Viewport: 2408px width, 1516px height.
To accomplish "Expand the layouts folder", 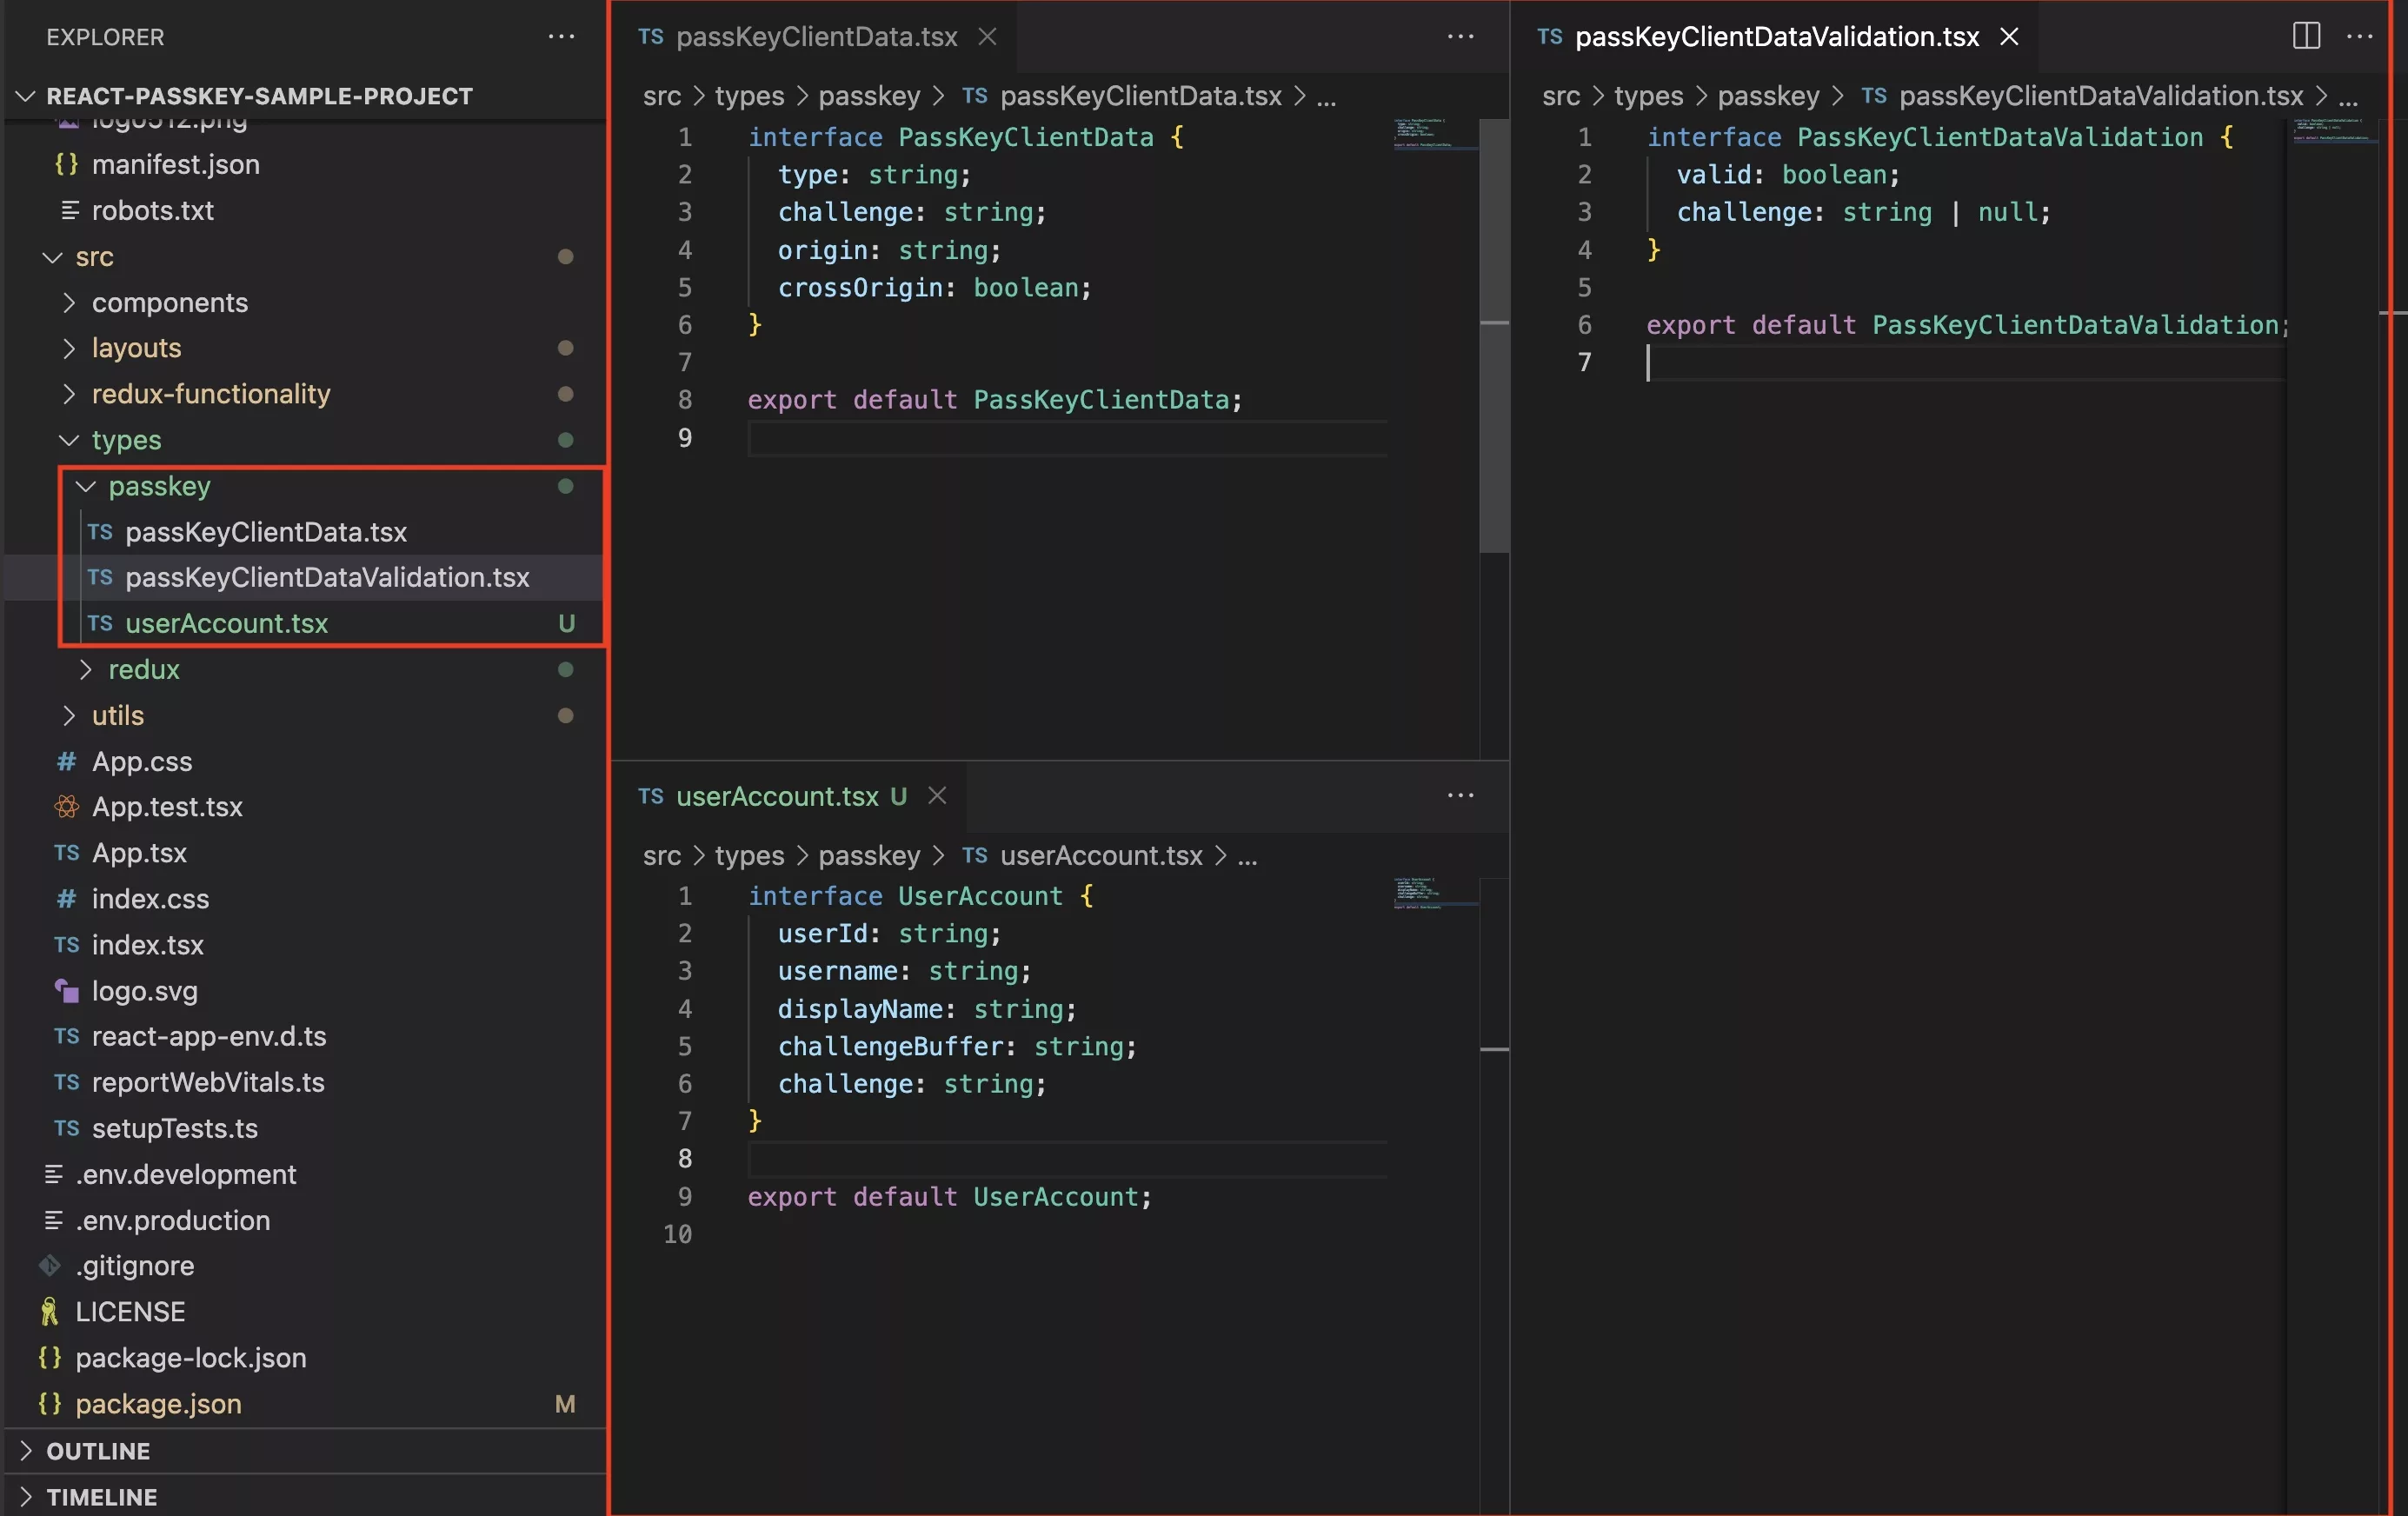I will [x=68, y=348].
